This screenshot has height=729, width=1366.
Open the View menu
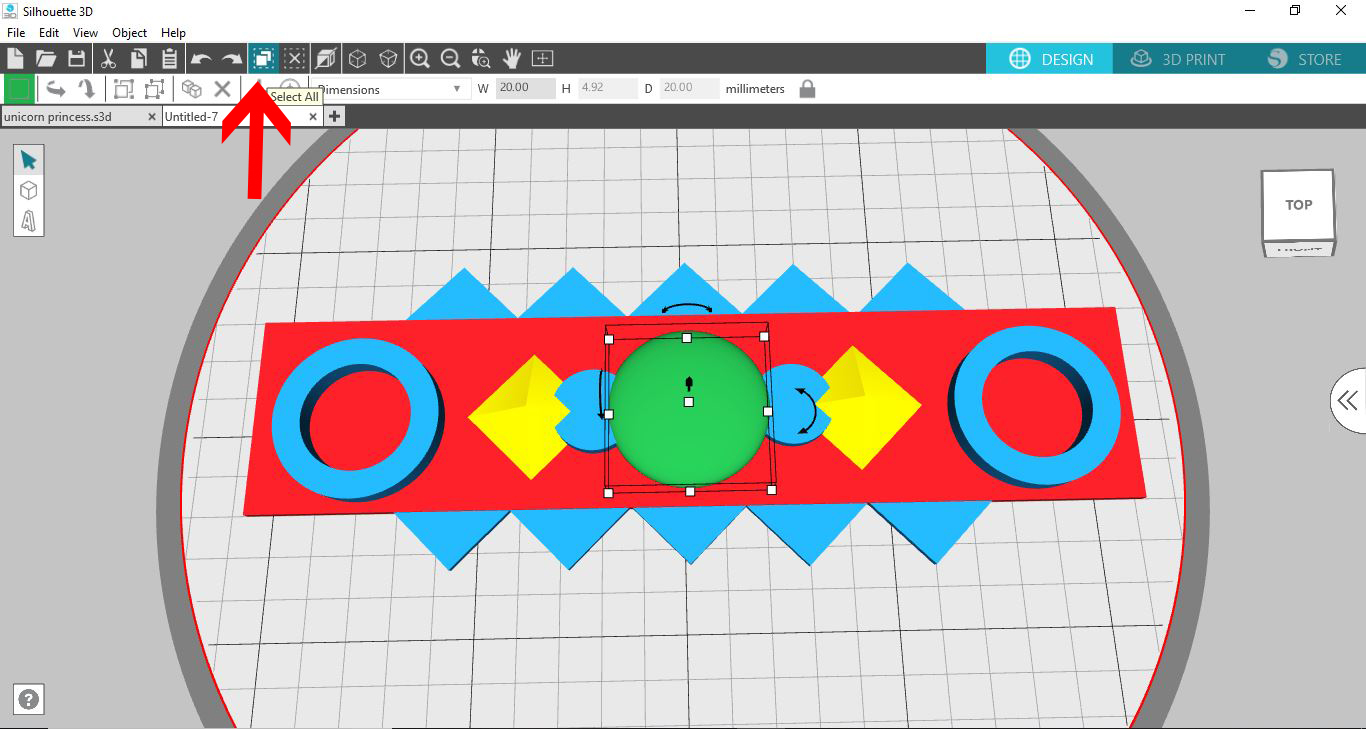point(86,33)
